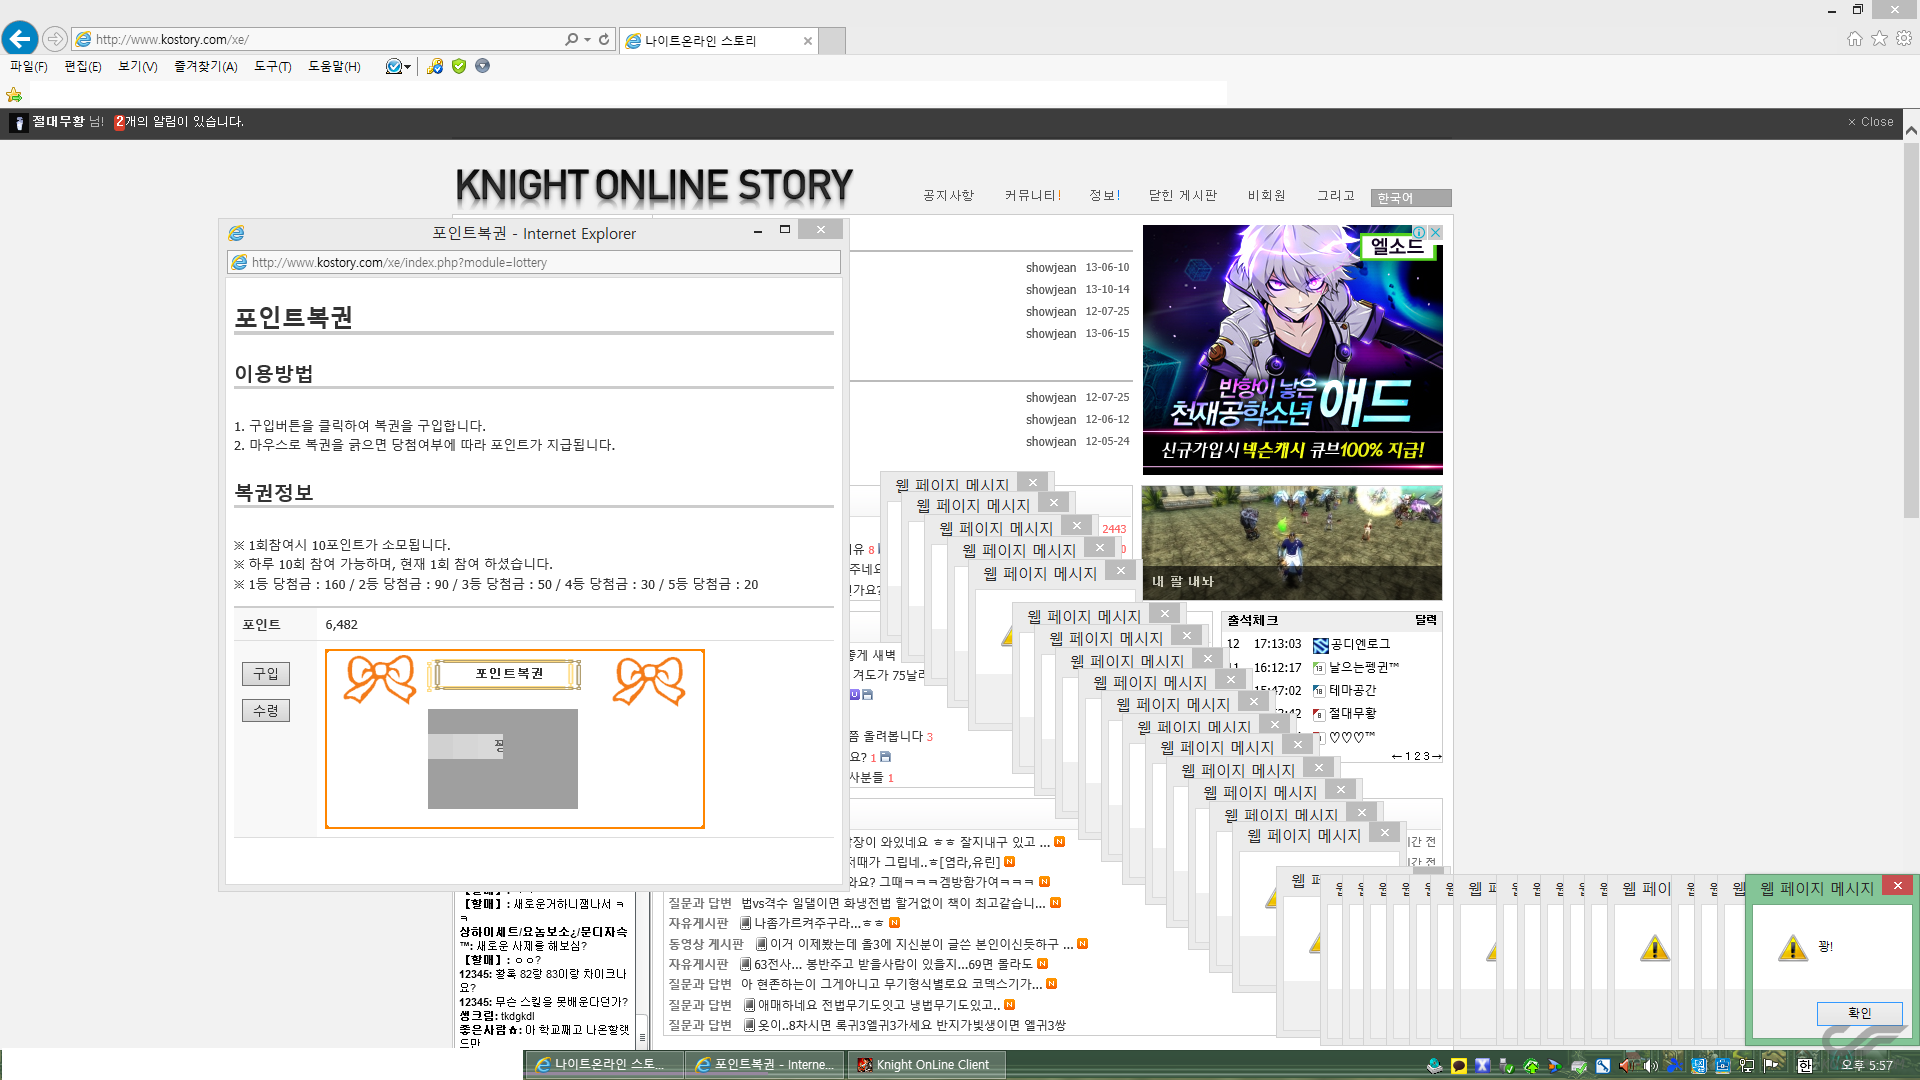Open the 도움말(H) menu
The height and width of the screenshot is (1080, 1920).
[334, 66]
